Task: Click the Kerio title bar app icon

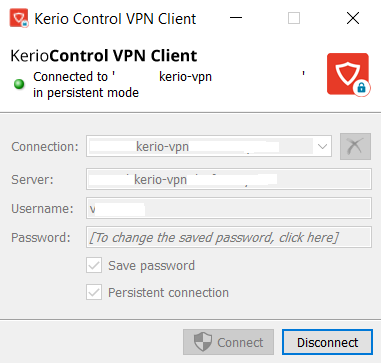Action: coord(19,18)
